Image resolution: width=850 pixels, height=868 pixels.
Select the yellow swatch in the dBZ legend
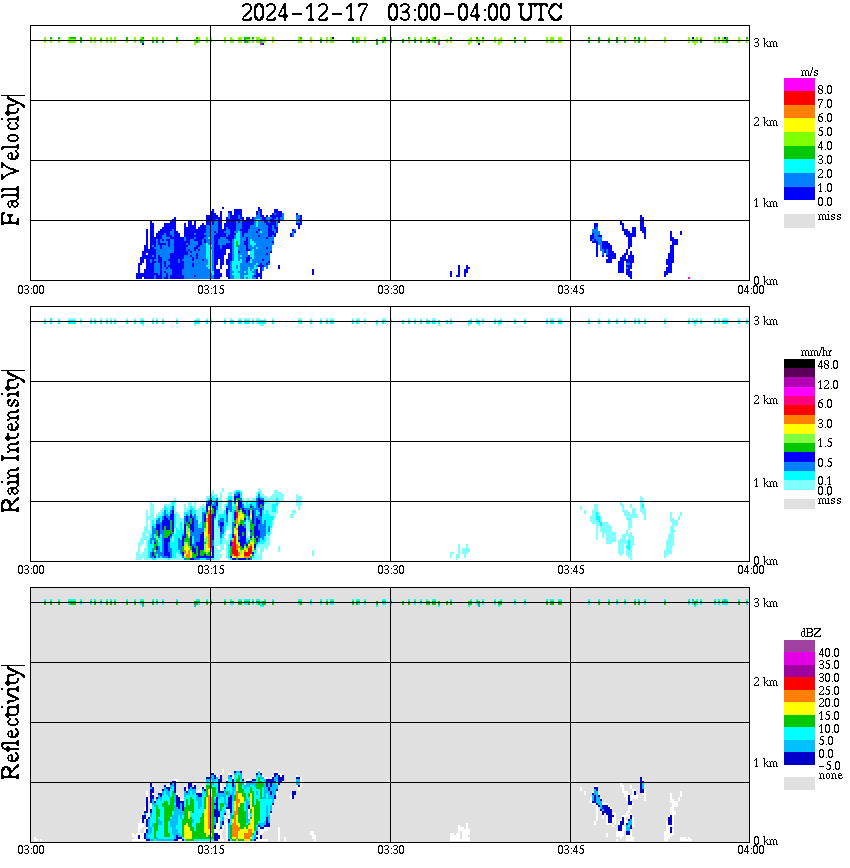coord(799,709)
